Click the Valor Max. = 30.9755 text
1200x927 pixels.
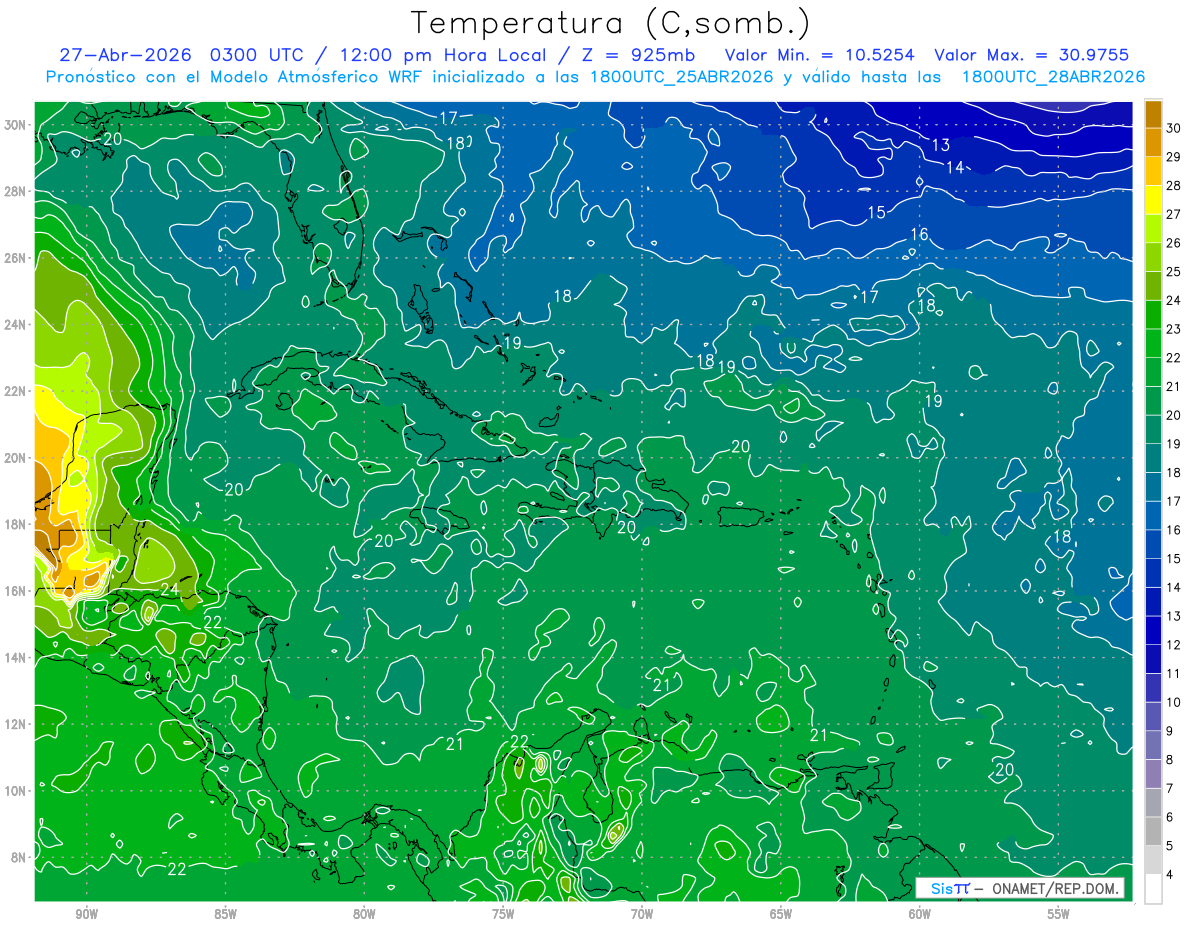click(1031, 55)
